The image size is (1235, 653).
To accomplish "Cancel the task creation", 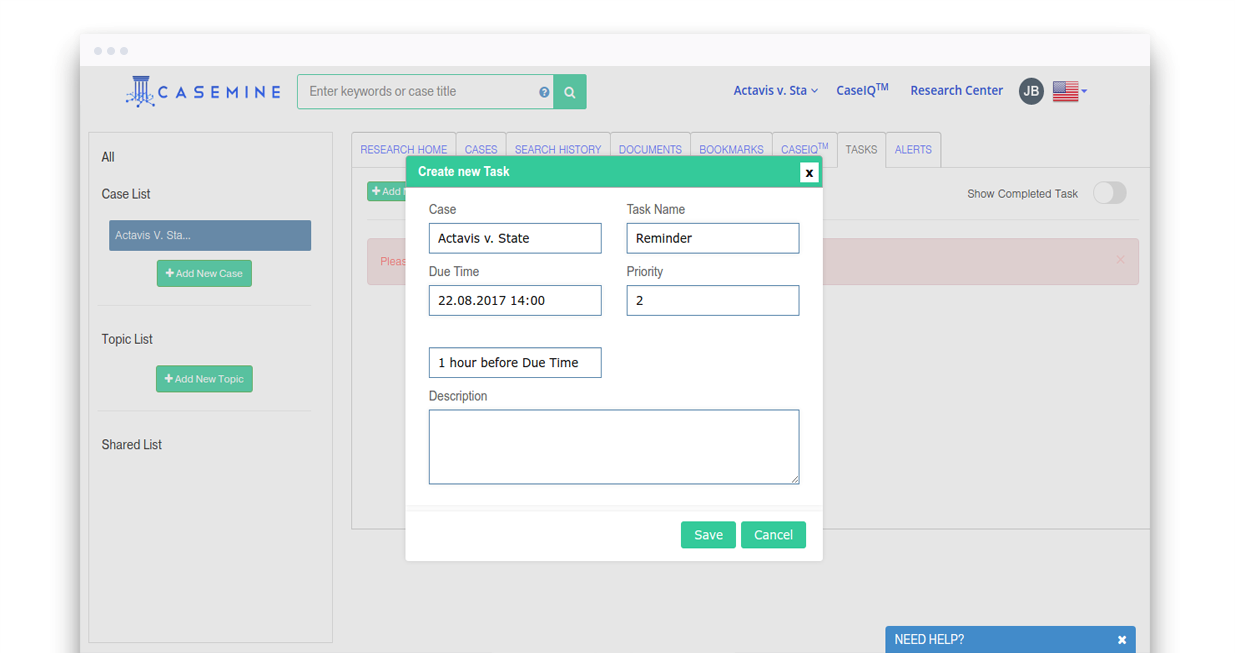I will [773, 535].
